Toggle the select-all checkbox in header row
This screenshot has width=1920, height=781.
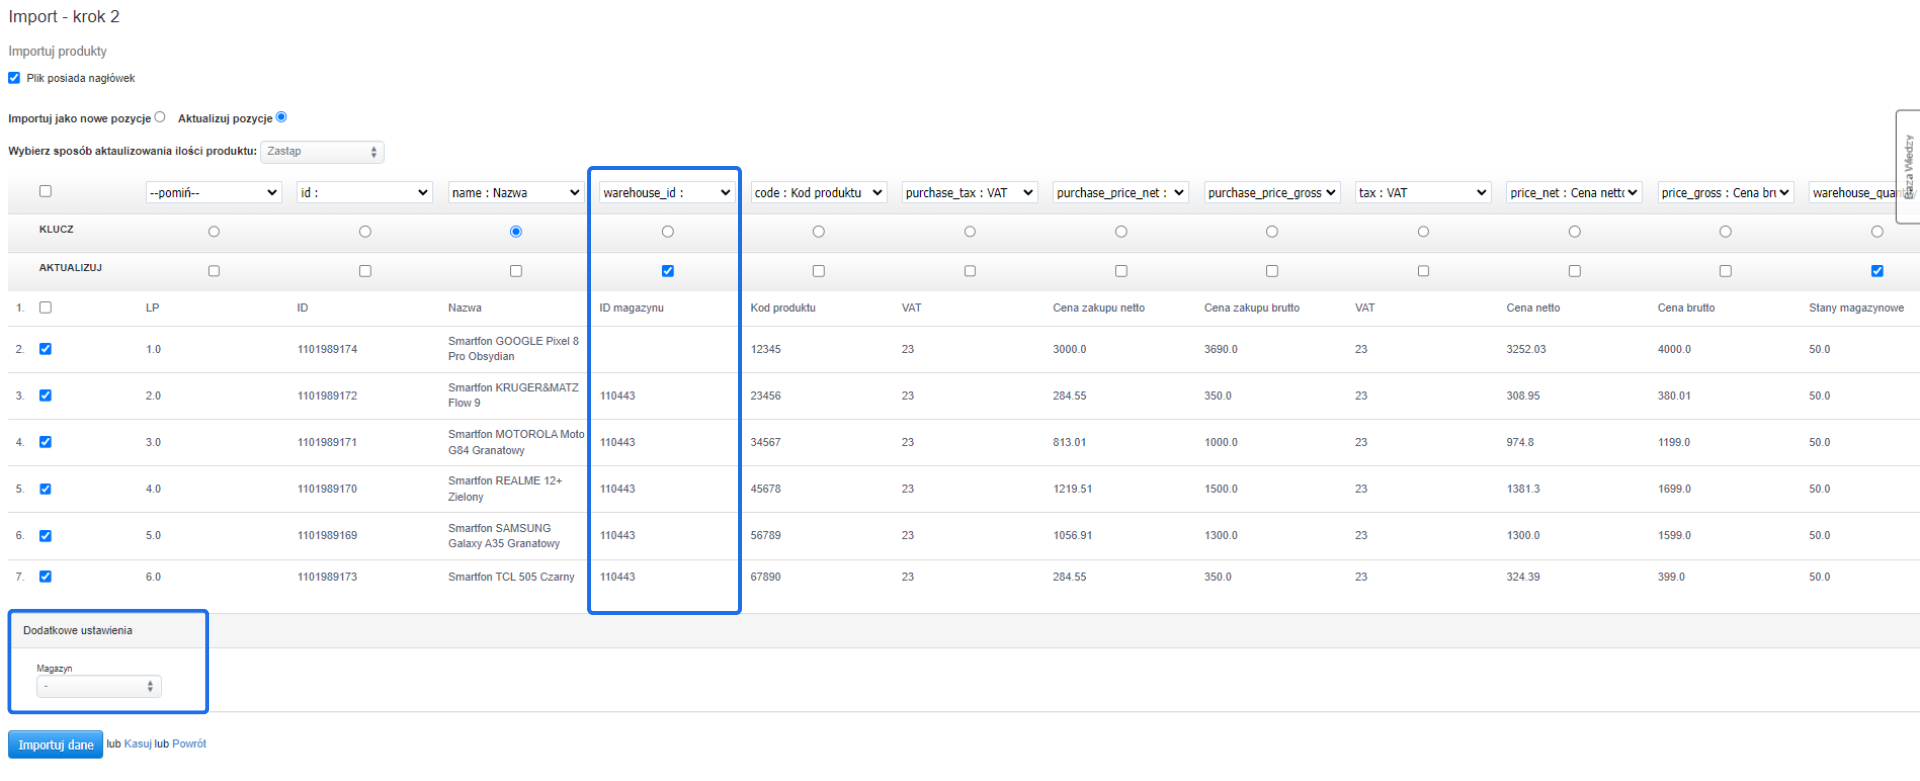(x=45, y=191)
